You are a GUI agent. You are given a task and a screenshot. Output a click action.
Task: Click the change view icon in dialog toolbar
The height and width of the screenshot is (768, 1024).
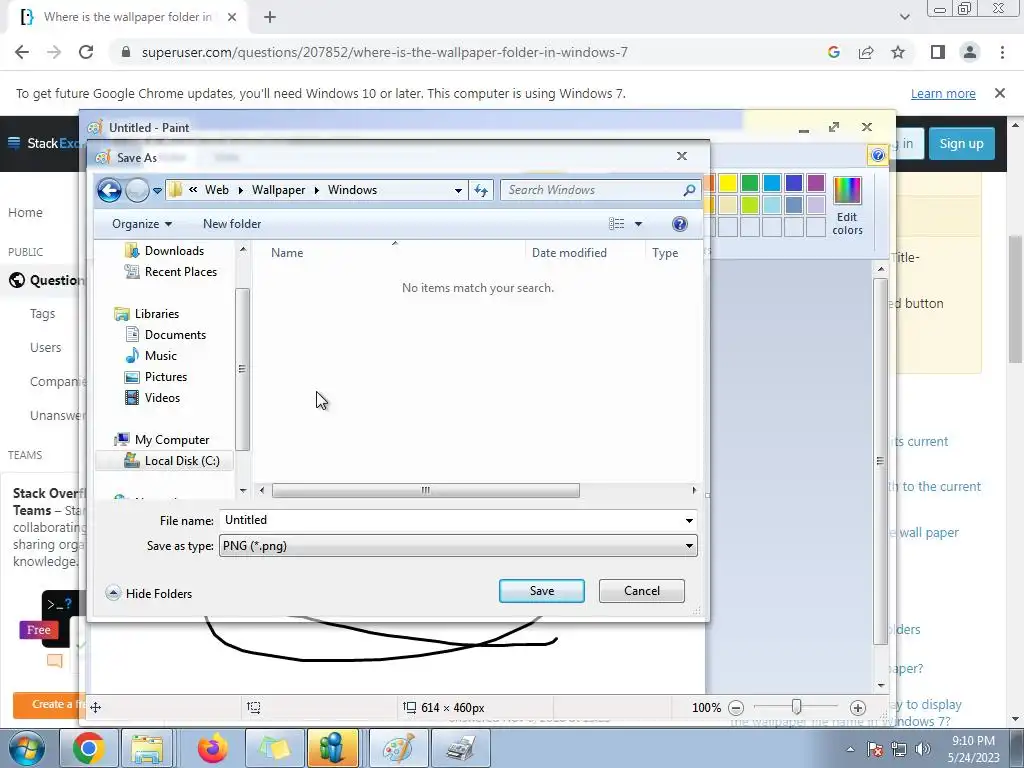616,224
